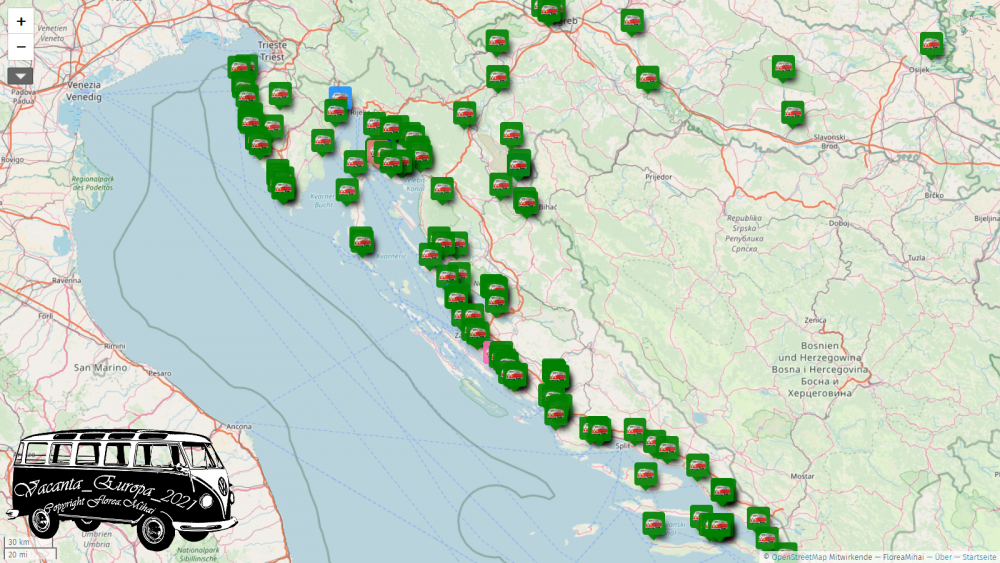Open the camper marker beside Bihać label
This screenshot has height=563, width=1000.
point(526,204)
